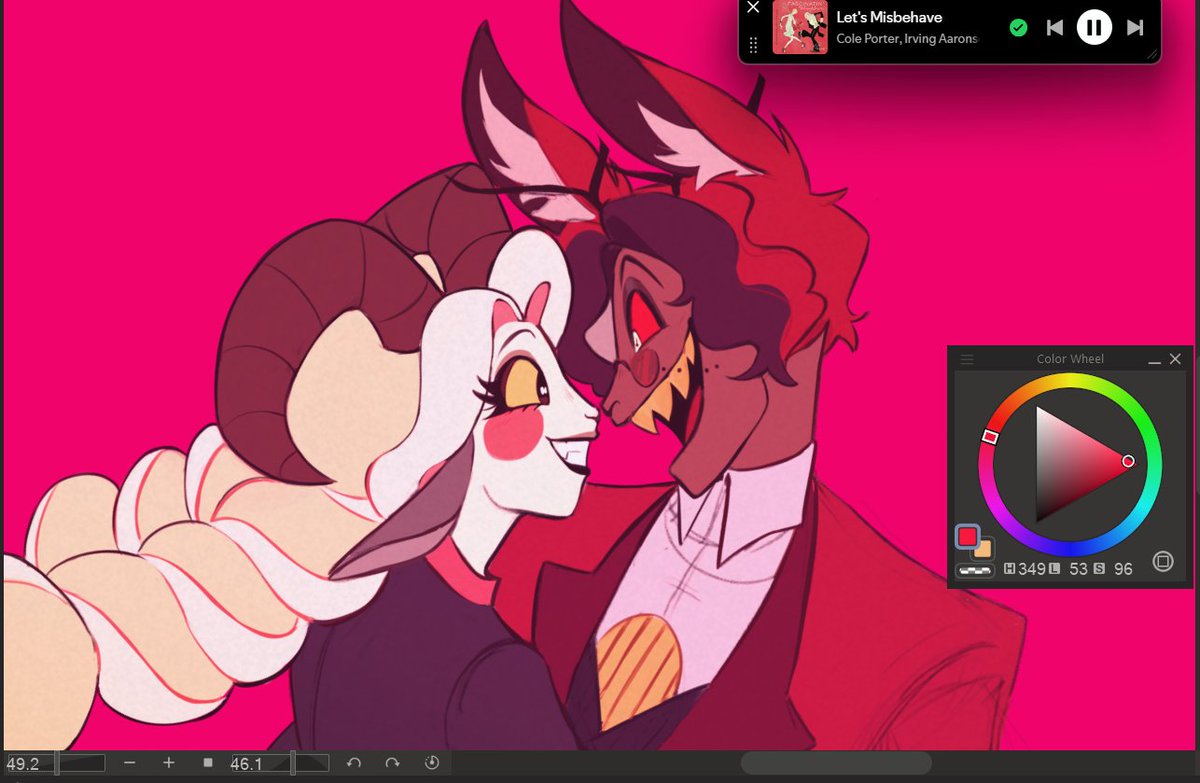Skip to next track in miniplayer
The width and height of the screenshot is (1200, 783).
click(x=1135, y=28)
